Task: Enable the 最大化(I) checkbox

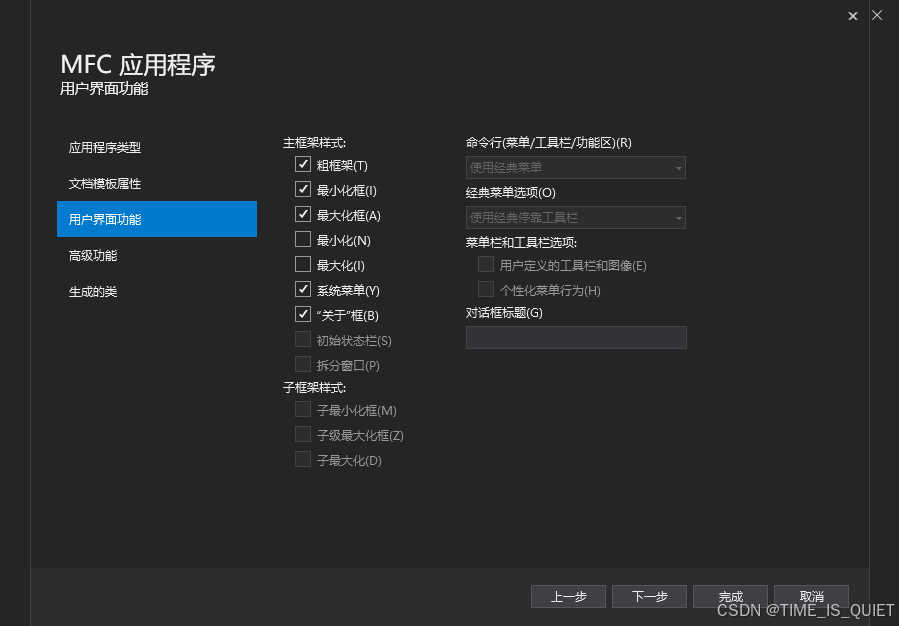Action: point(303,264)
